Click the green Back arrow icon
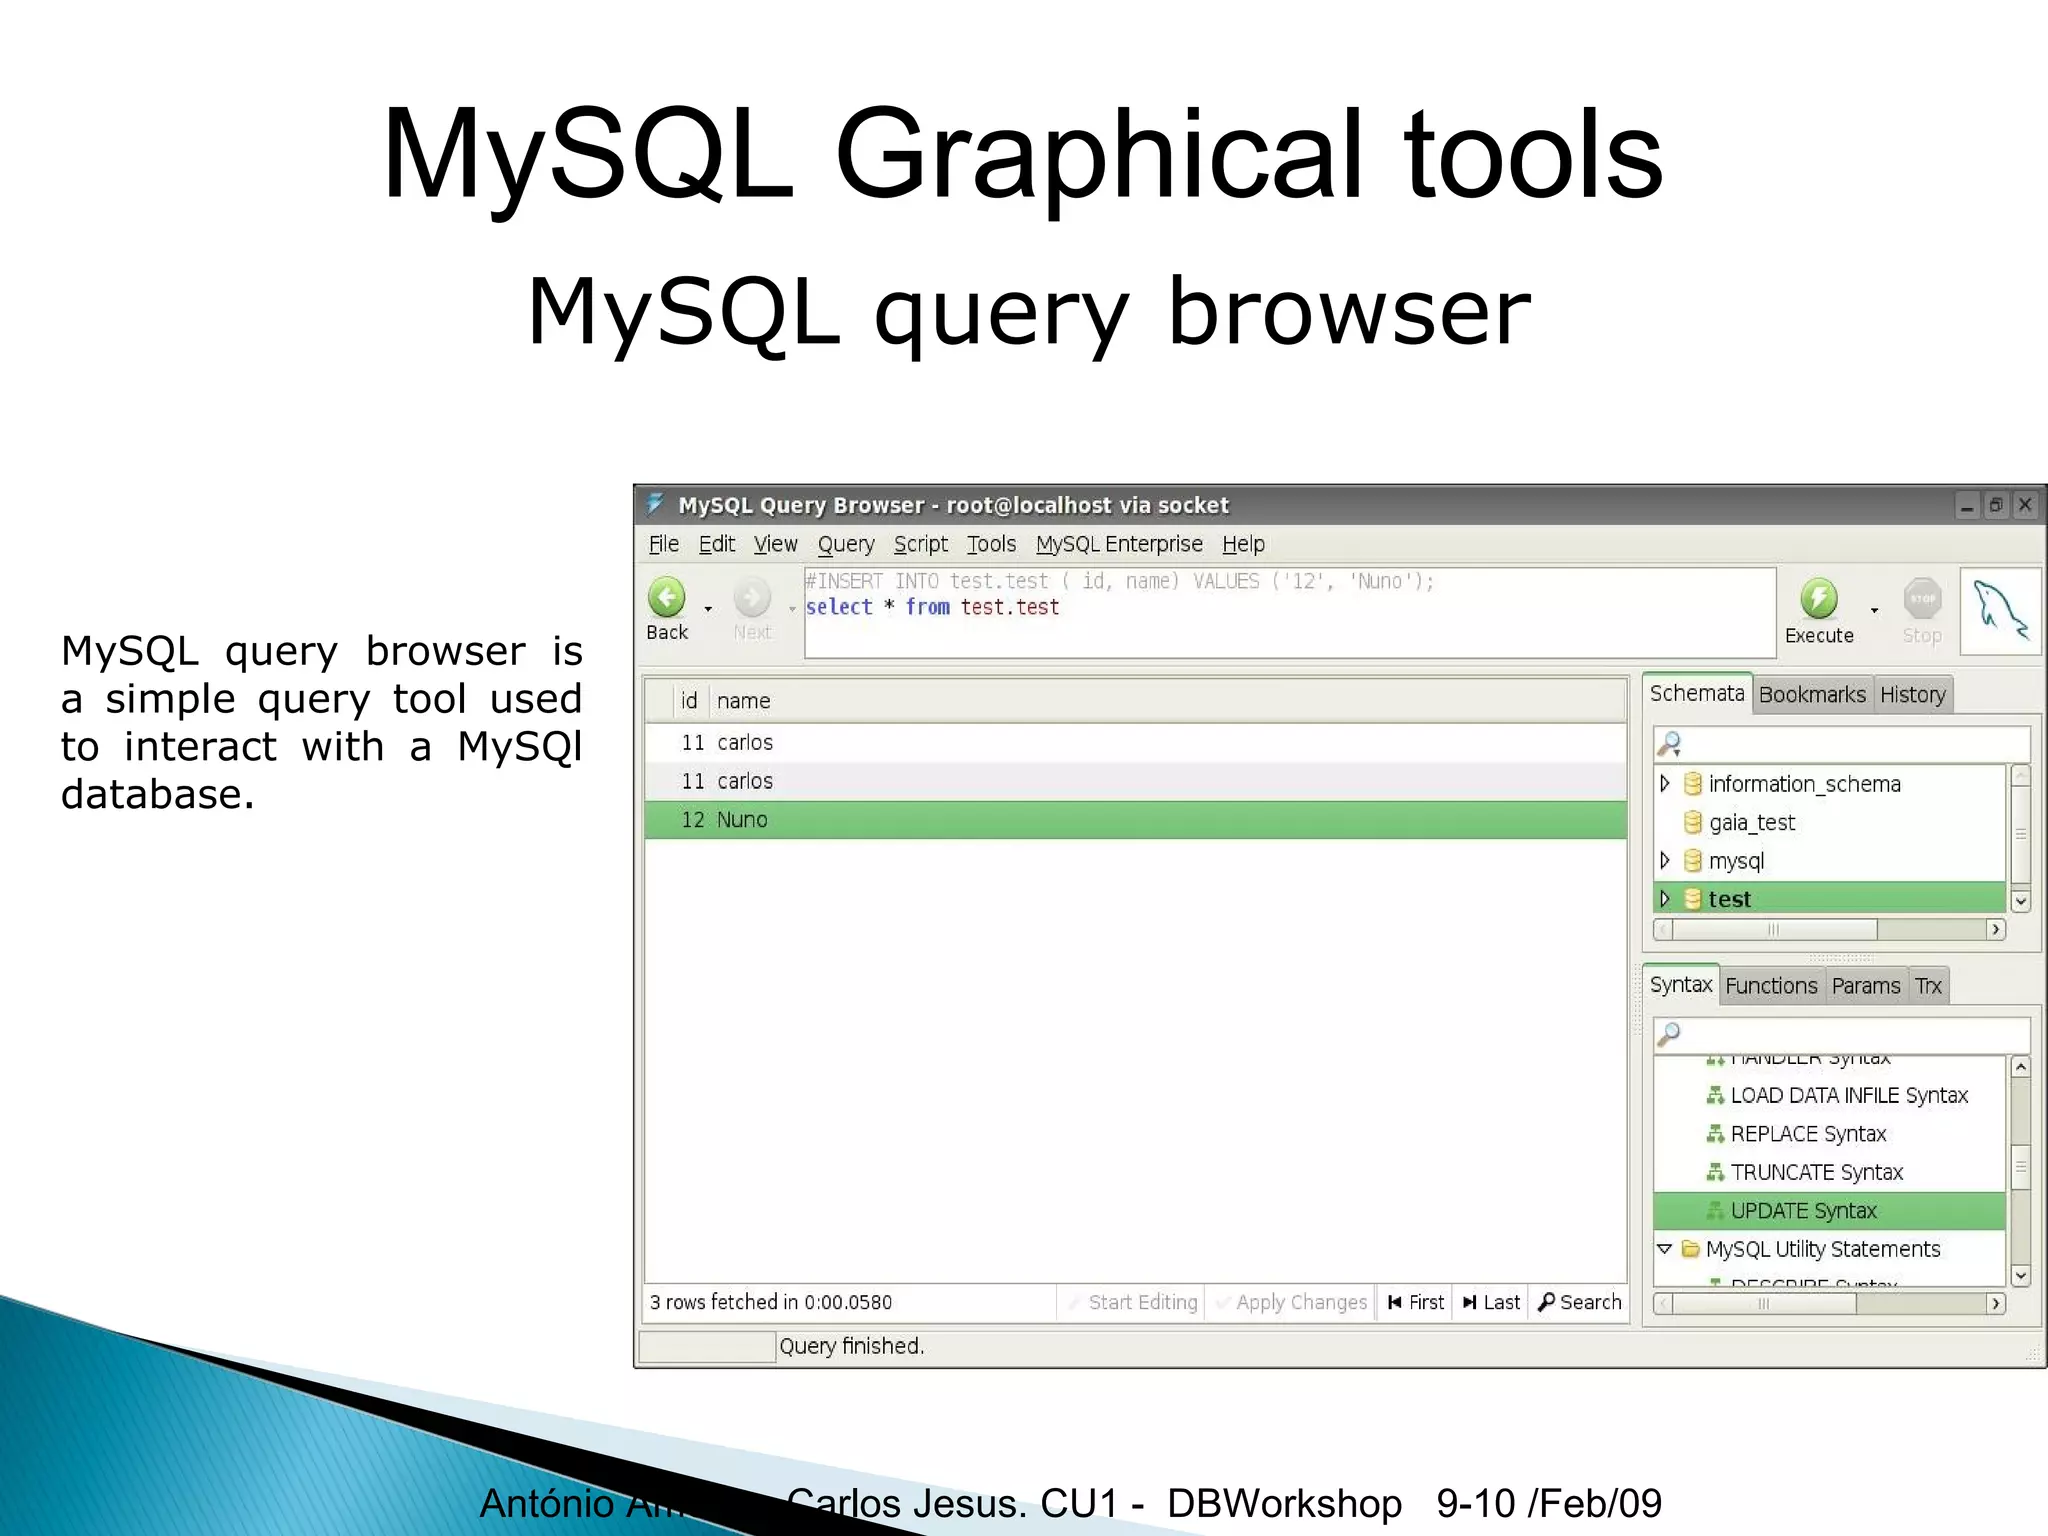This screenshot has width=2048, height=1536. [667, 598]
